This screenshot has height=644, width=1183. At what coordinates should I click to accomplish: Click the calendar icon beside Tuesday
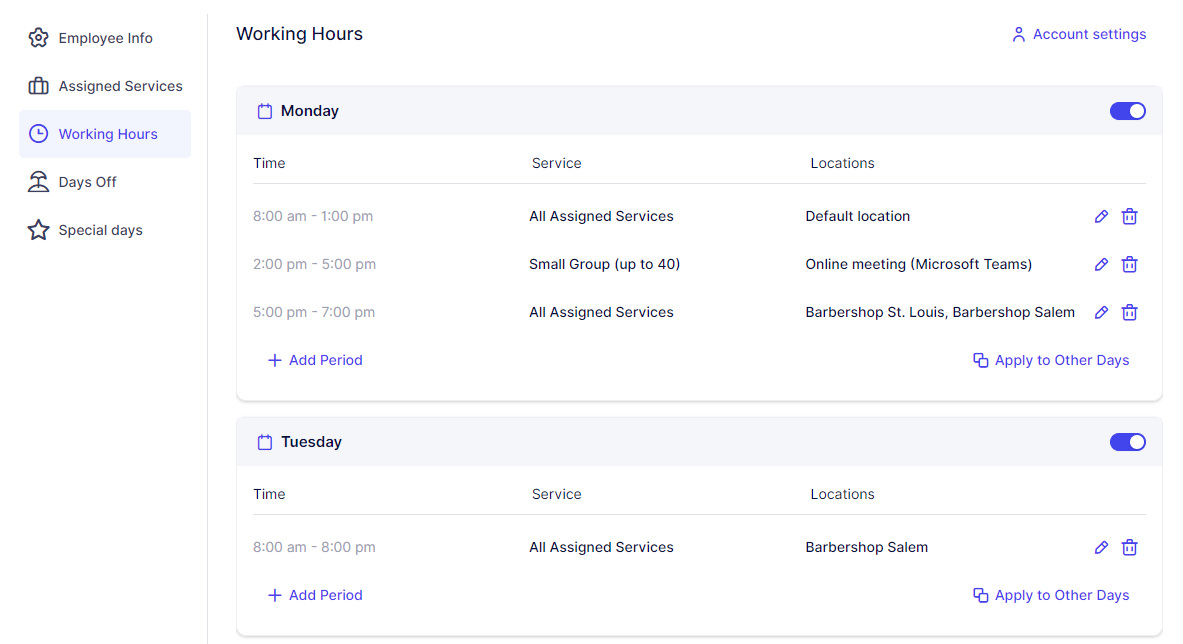coord(264,441)
